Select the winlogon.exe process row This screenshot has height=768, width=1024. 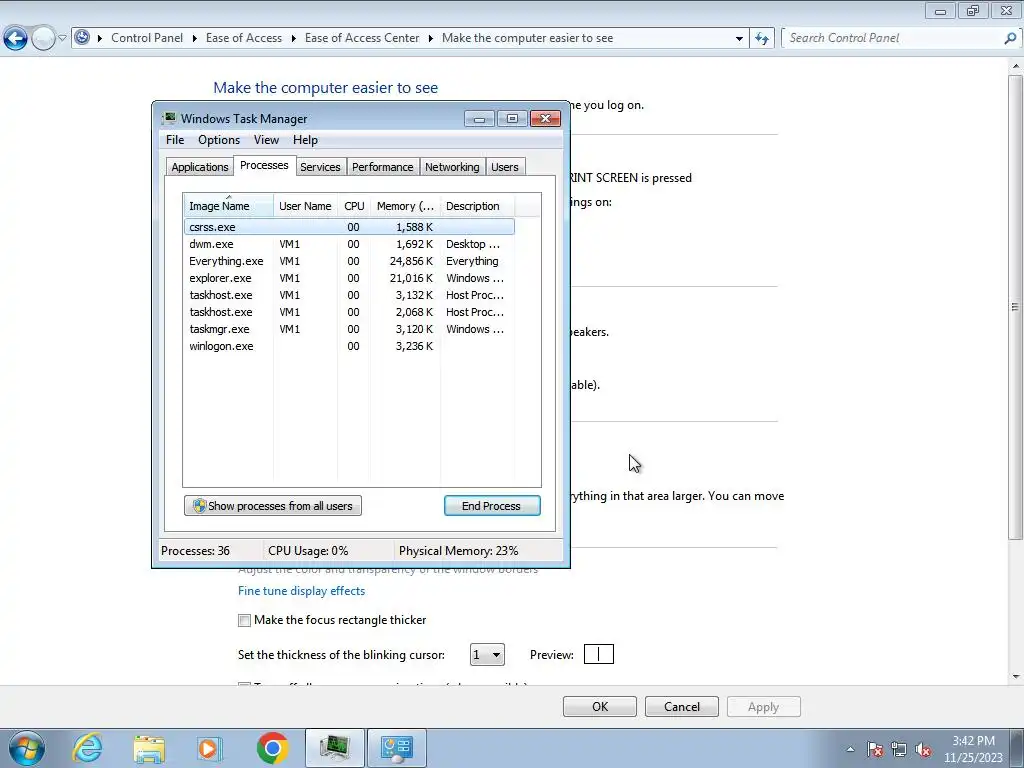pos(349,346)
